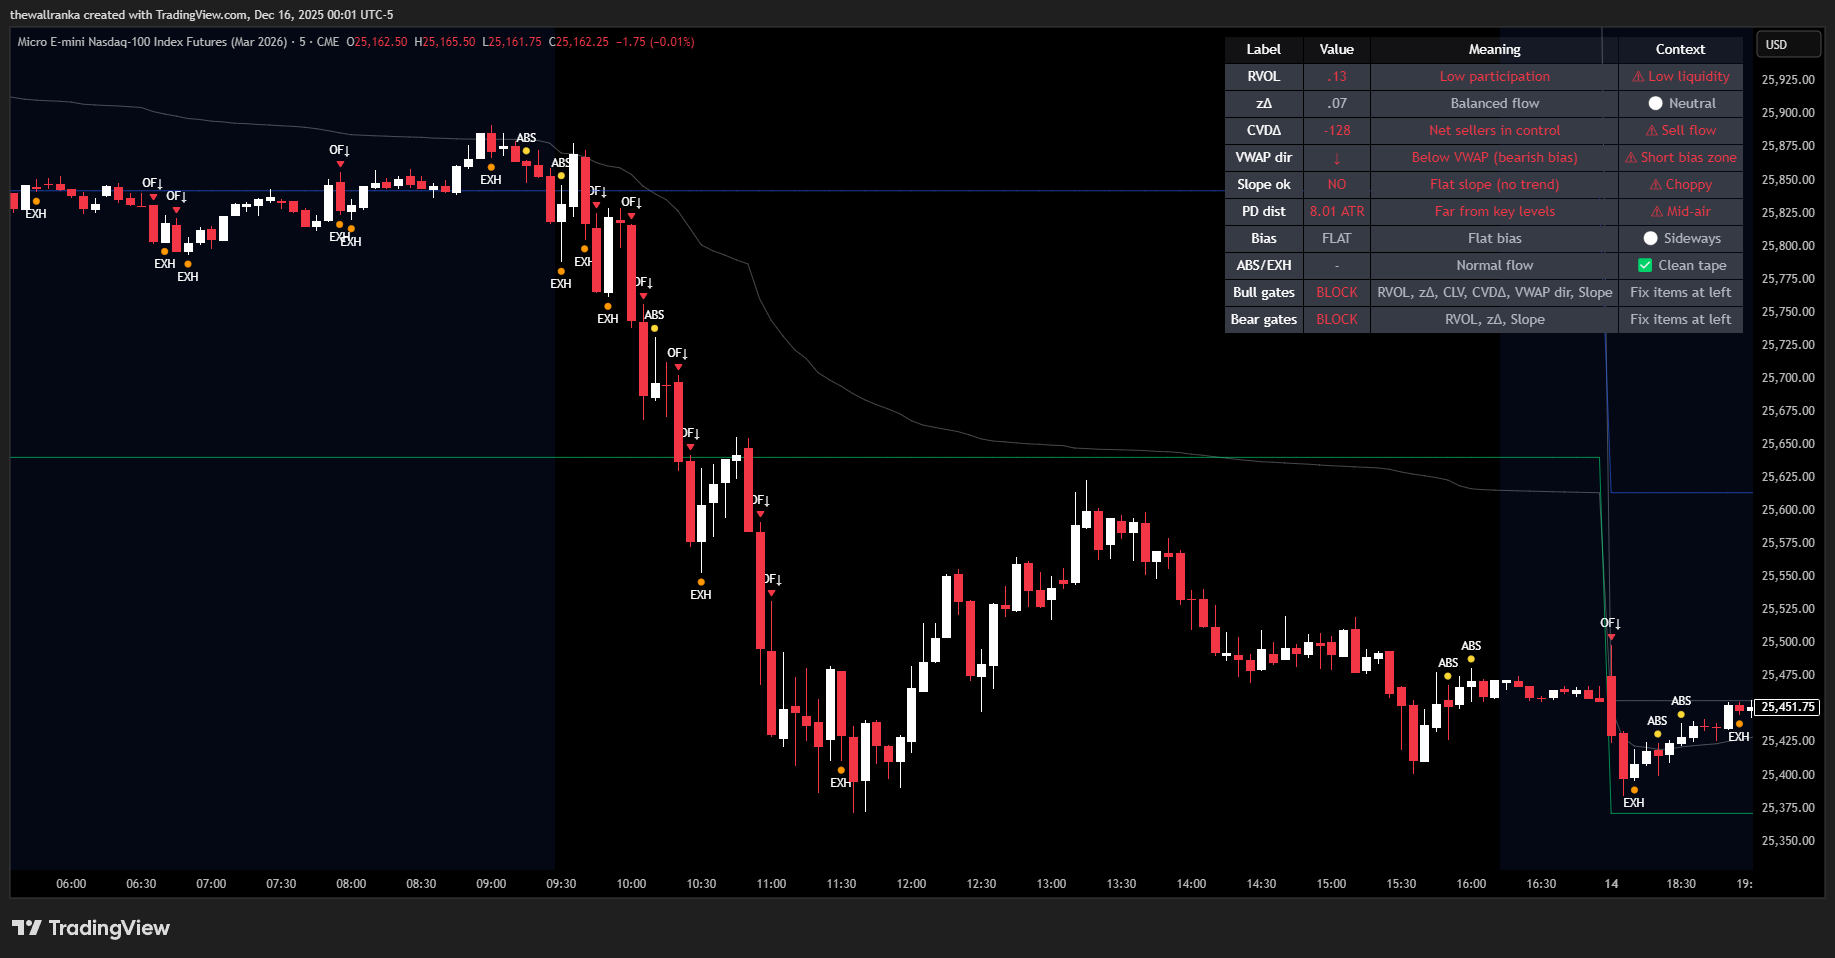Click the close value C25,162.25

(579, 42)
